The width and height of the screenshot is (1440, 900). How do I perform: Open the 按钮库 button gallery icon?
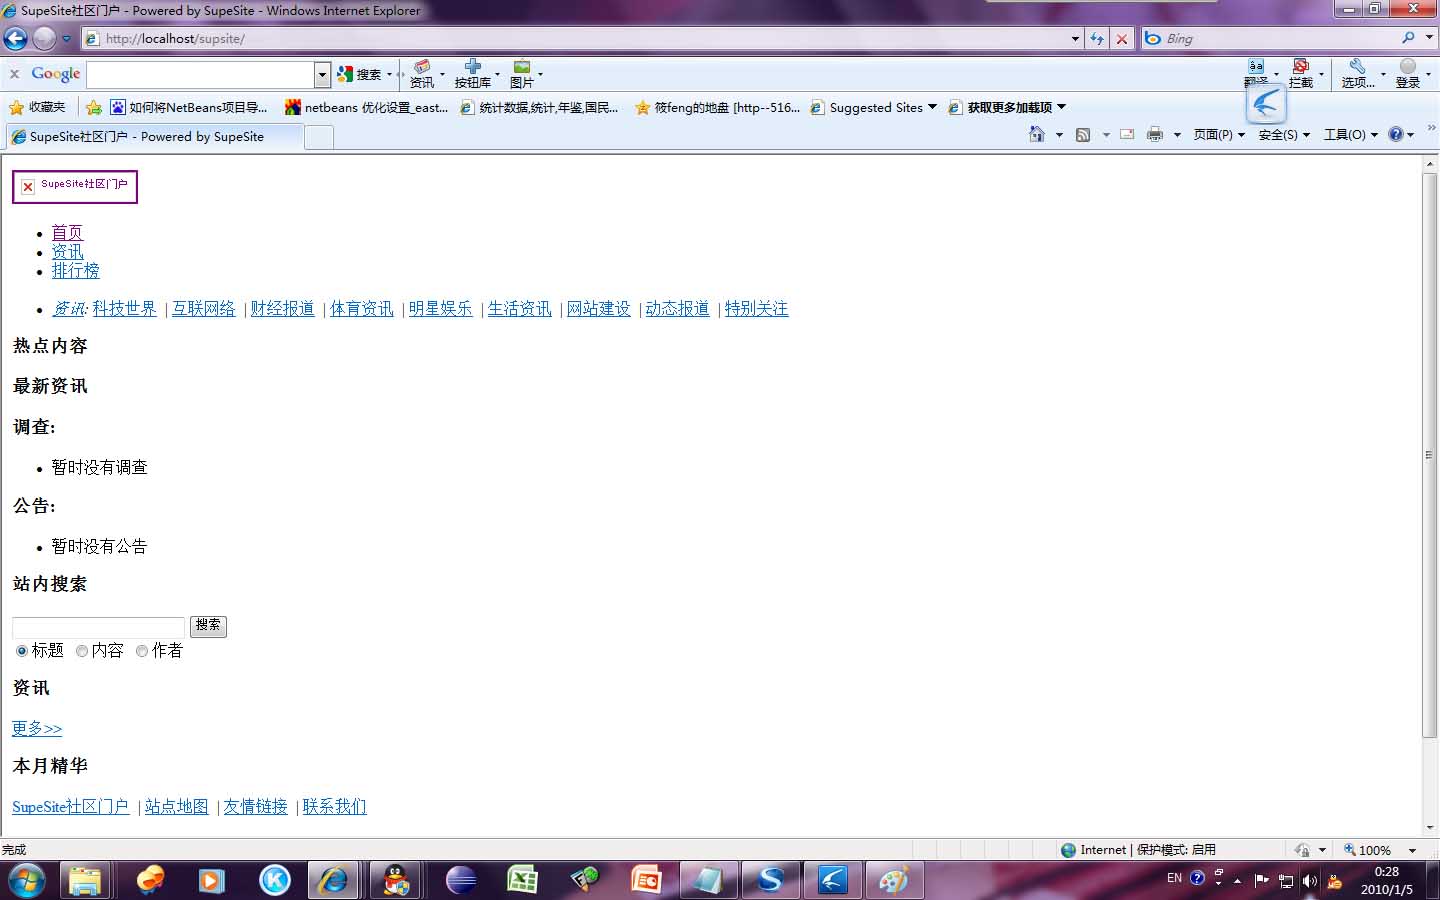point(472,74)
